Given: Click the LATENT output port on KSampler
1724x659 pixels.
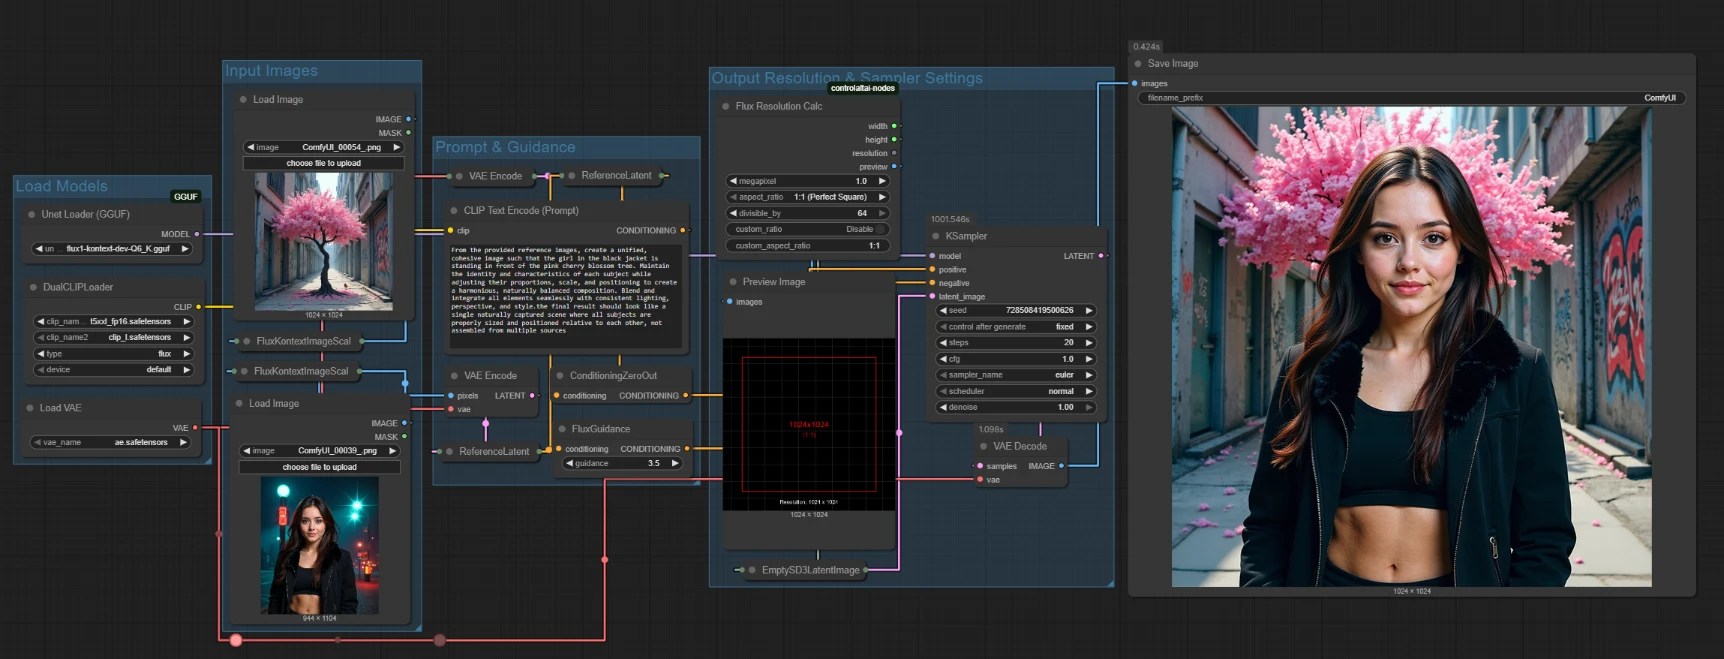Looking at the screenshot, I should (1101, 256).
